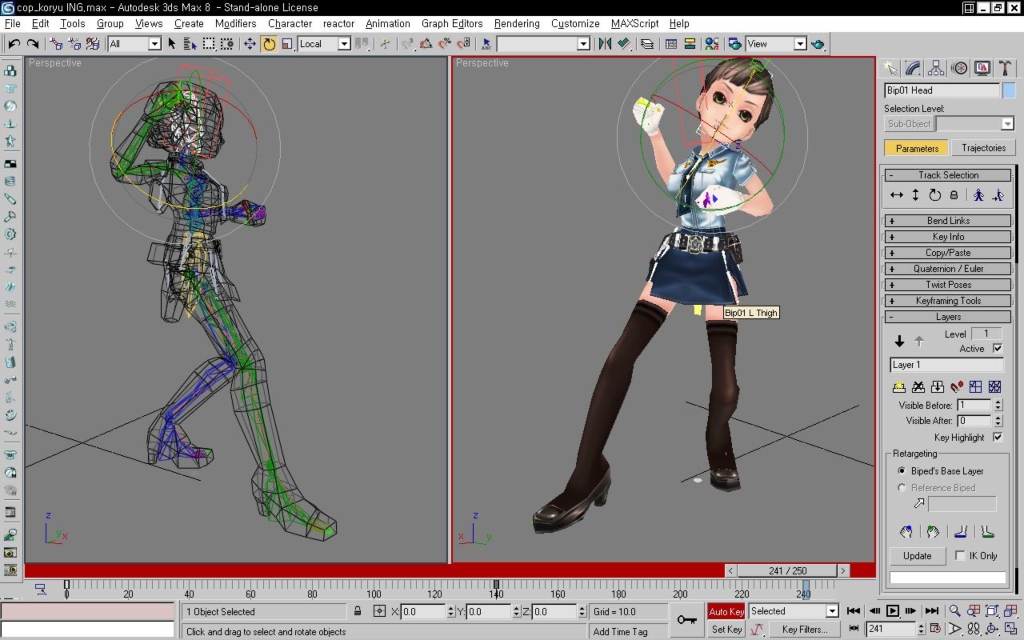Screen dimensions: 1024x640
Task: Click the Symmetrical biped track icon
Action: pyautogui.click(x=978, y=195)
